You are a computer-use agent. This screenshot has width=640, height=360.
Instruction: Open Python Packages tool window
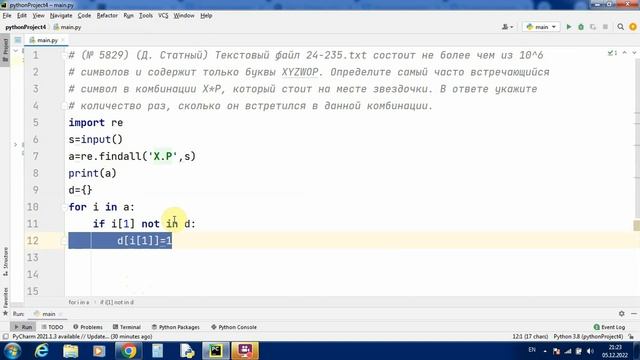tap(176, 327)
